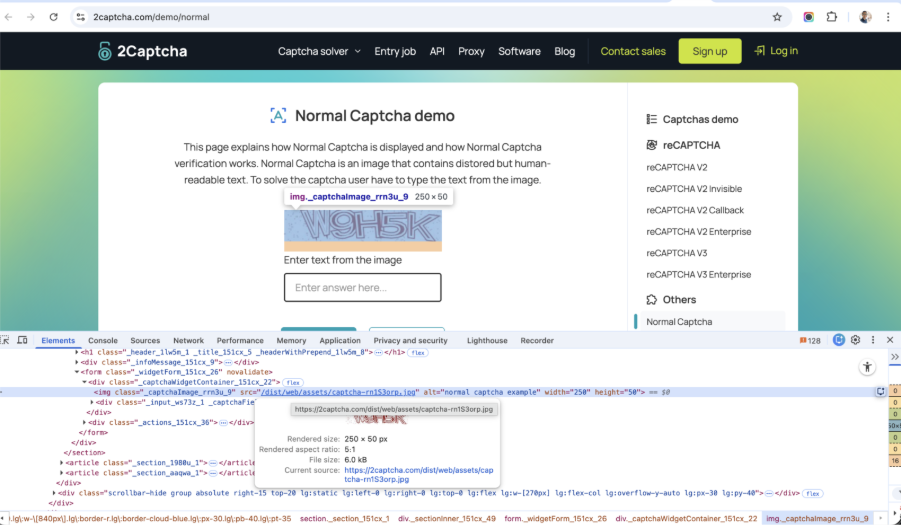
Task: Open DevTools customize three-dot menu
Action: tap(873, 340)
